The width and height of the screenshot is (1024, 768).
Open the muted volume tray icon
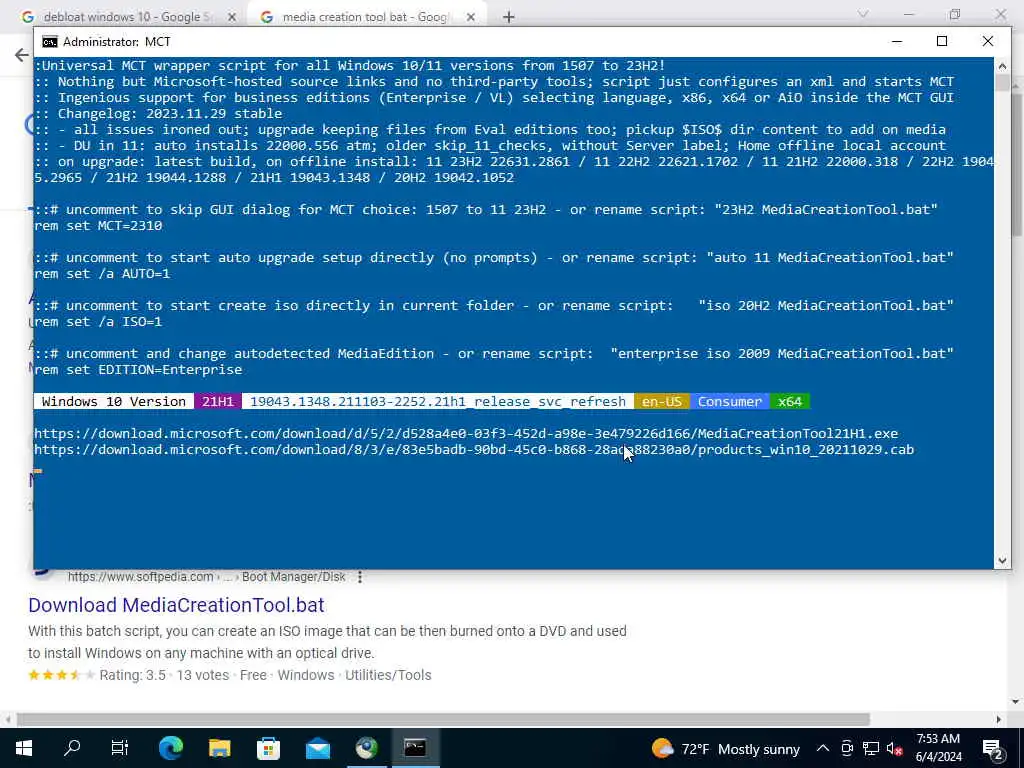pos(894,748)
